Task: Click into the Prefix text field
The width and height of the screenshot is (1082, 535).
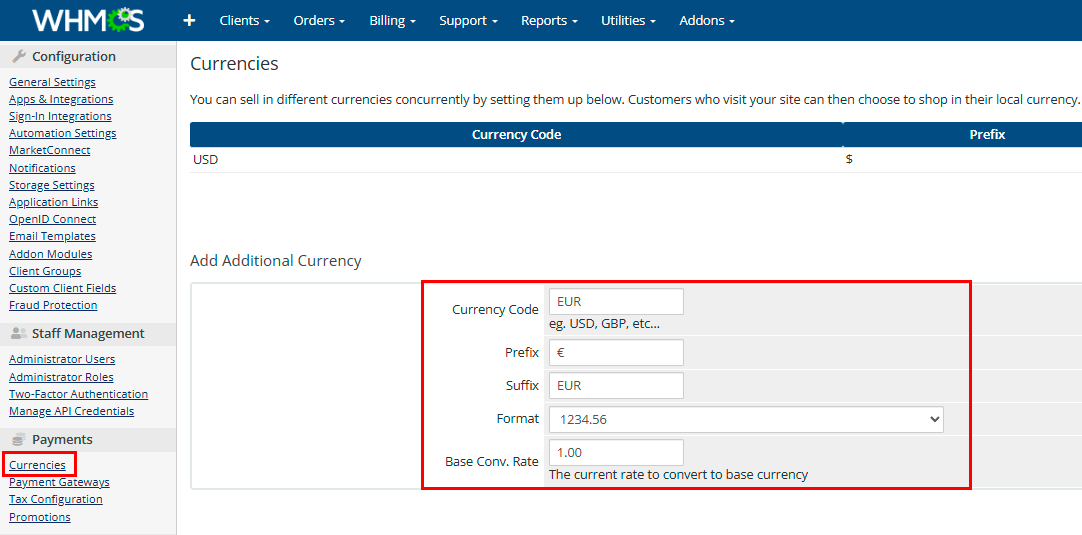Action: (x=616, y=352)
